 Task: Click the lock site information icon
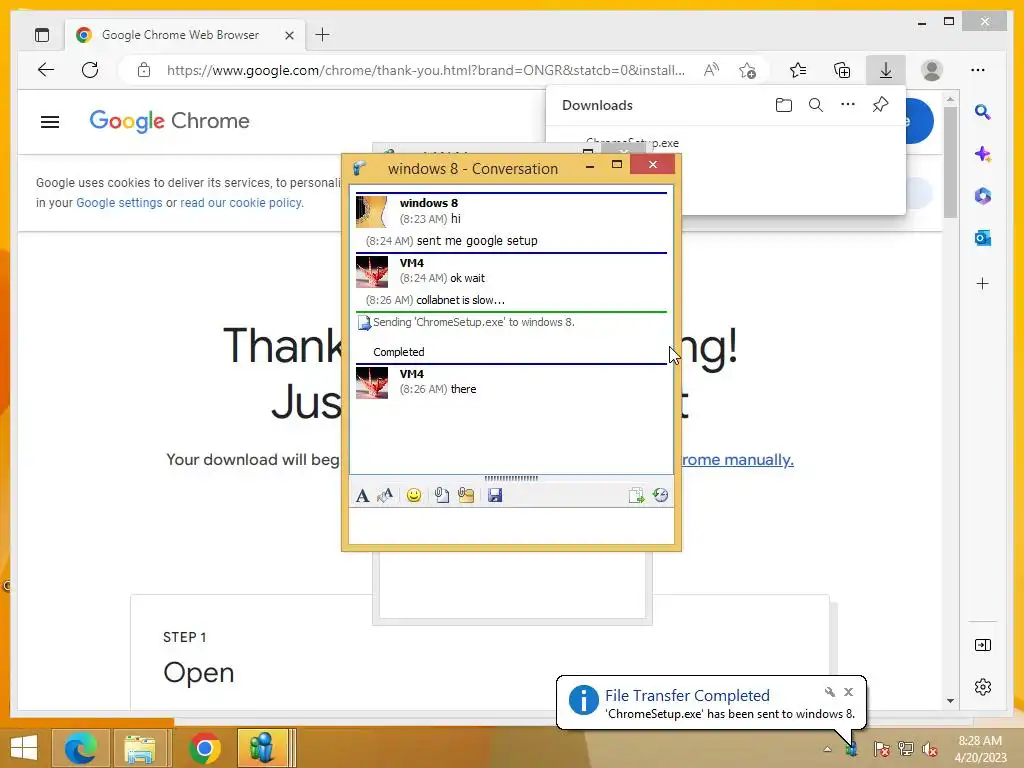tap(144, 70)
